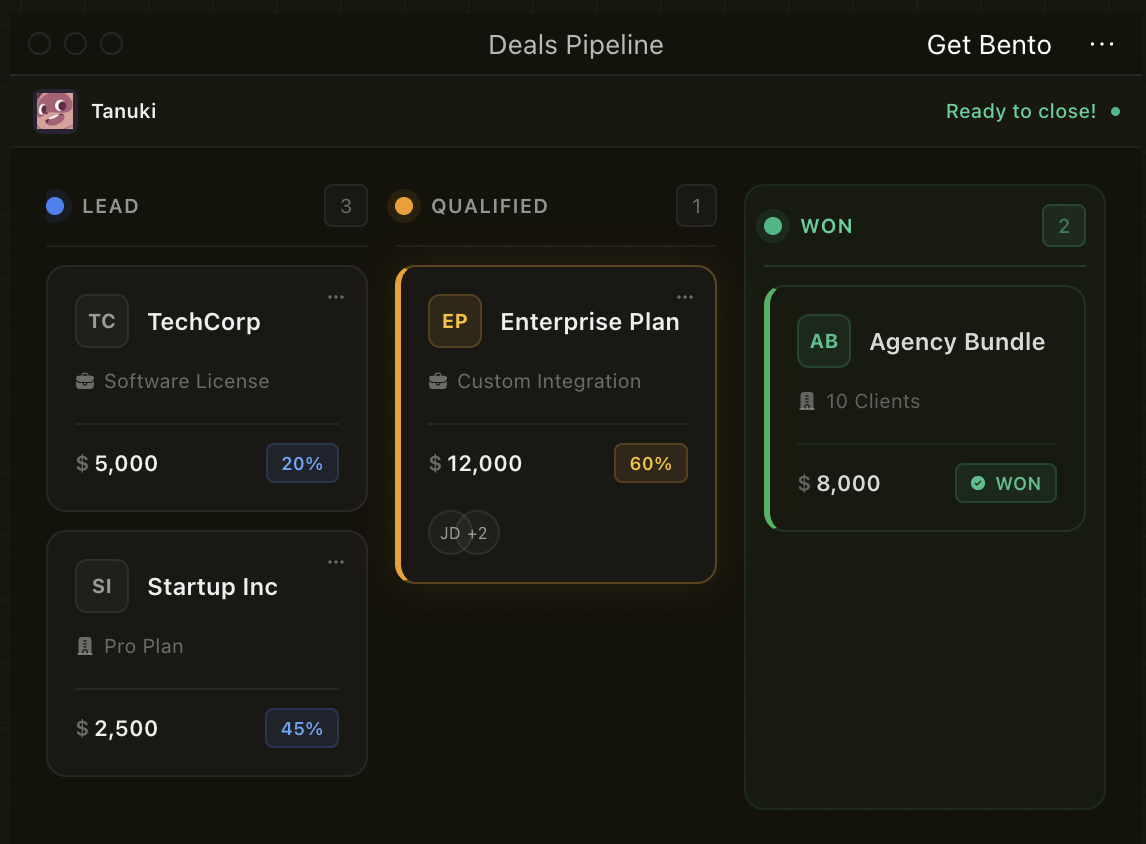
Task: Click the green WON status button
Action: [x=1005, y=483]
